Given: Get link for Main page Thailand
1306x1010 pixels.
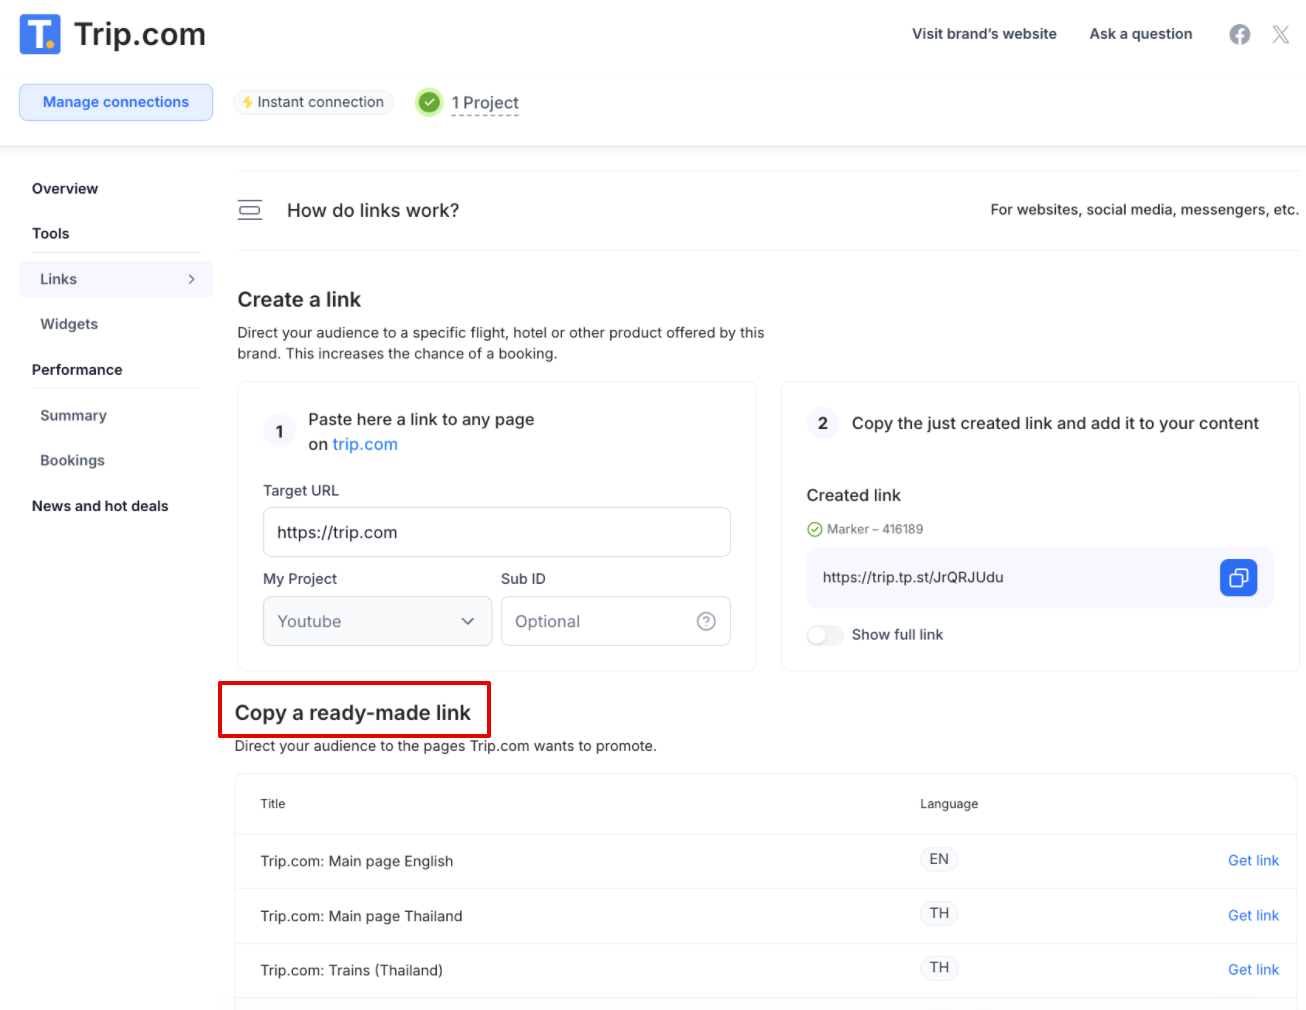Looking at the screenshot, I should (1253, 915).
